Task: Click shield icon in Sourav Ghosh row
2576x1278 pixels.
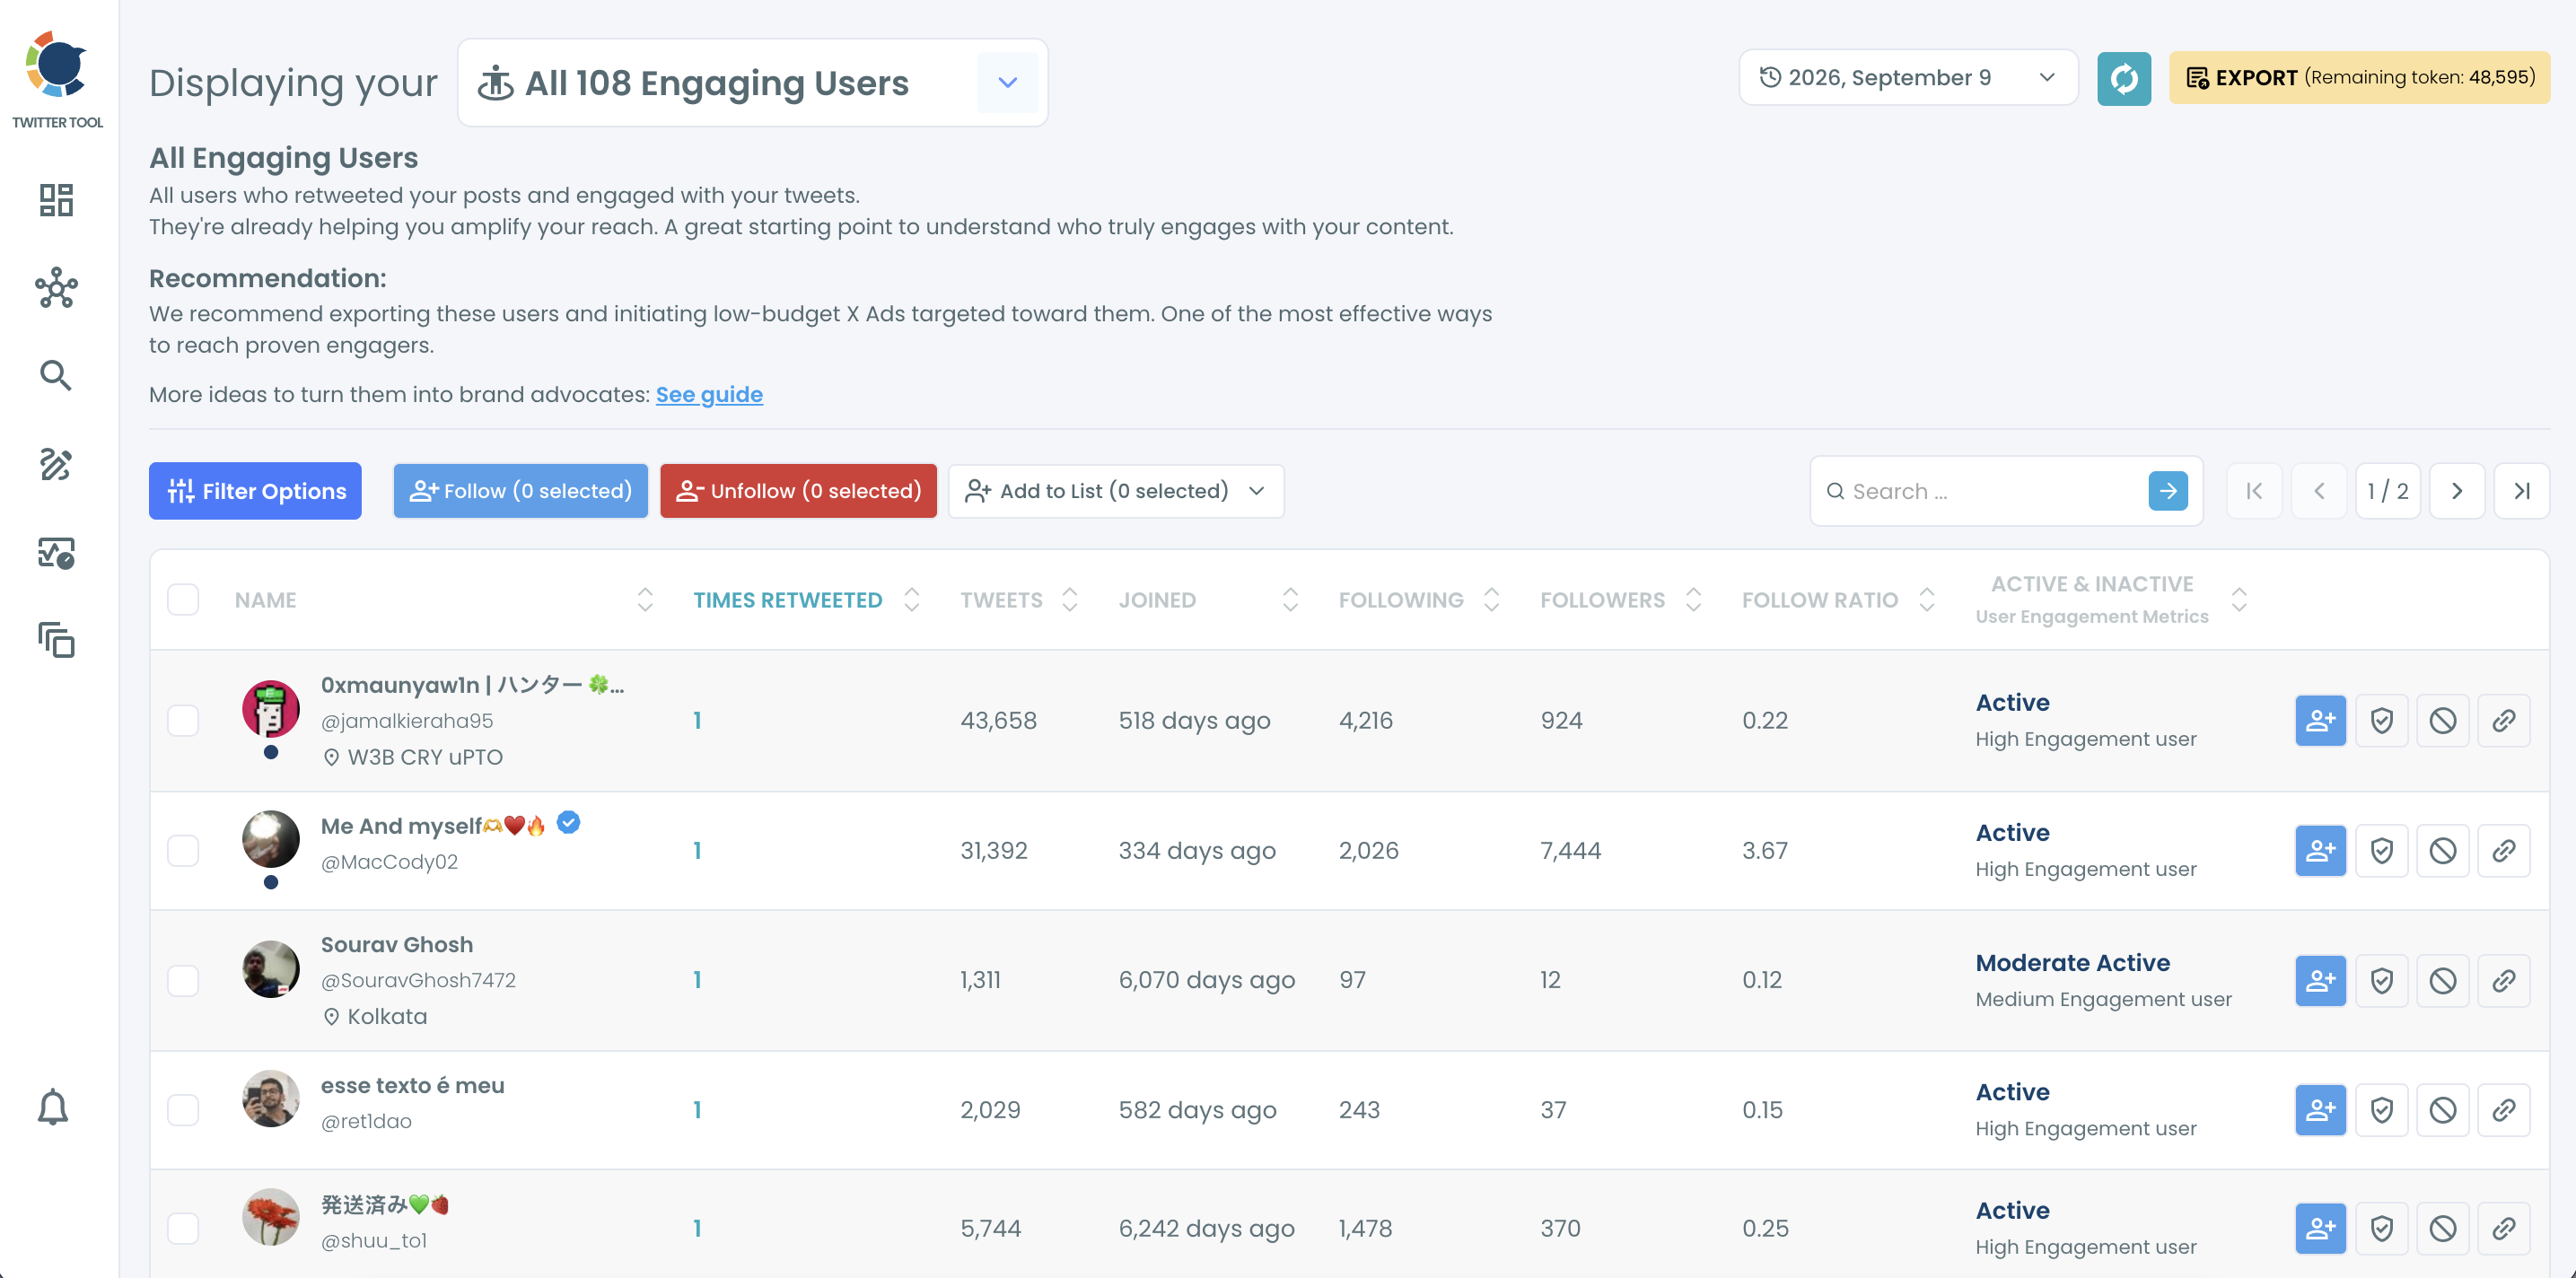Action: coord(2381,980)
